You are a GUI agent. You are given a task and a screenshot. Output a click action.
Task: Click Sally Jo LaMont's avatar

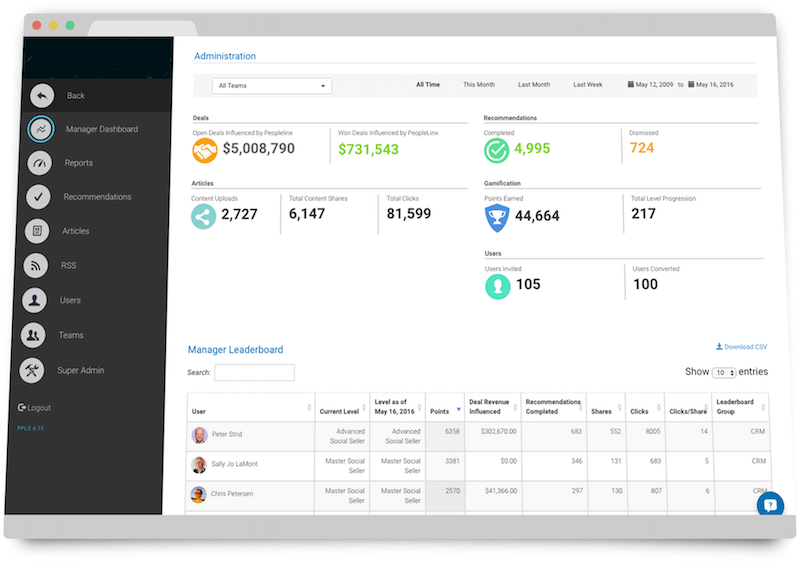(x=198, y=465)
